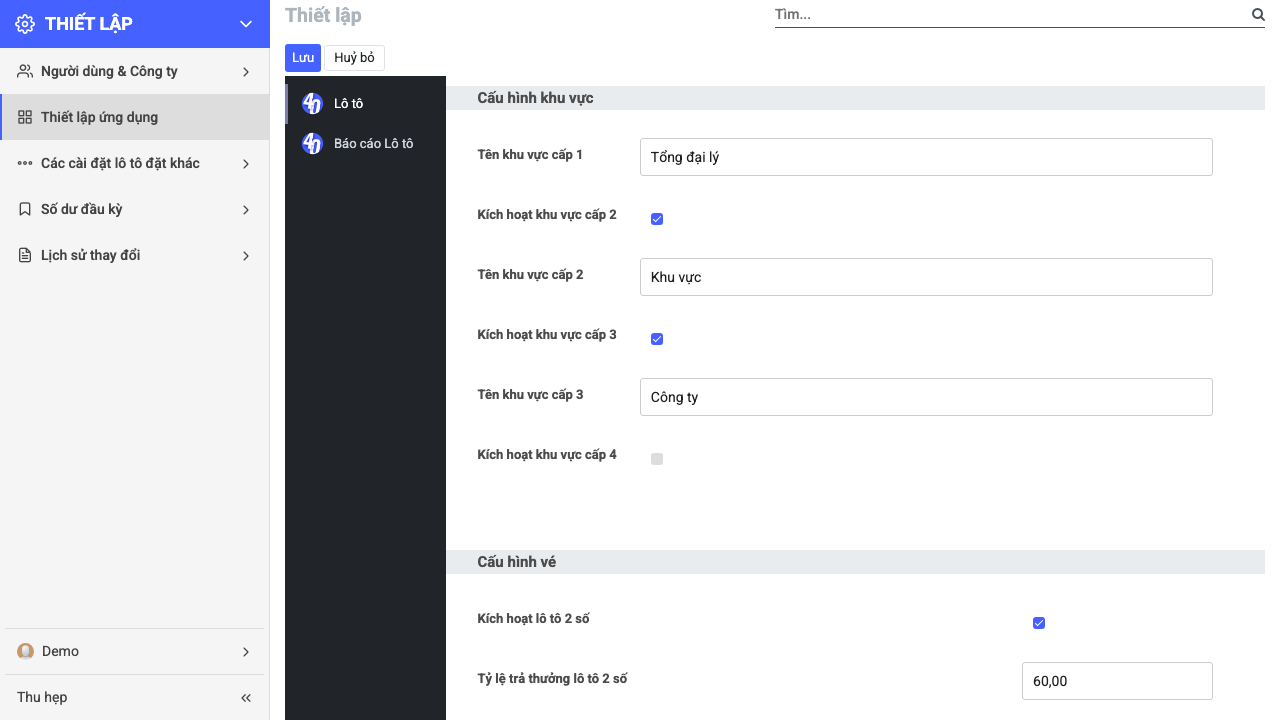The width and height of the screenshot is (1280, 720).
Task: Click the three-dots icon for Các cài đặt lô tô
Action: [25, 163]
